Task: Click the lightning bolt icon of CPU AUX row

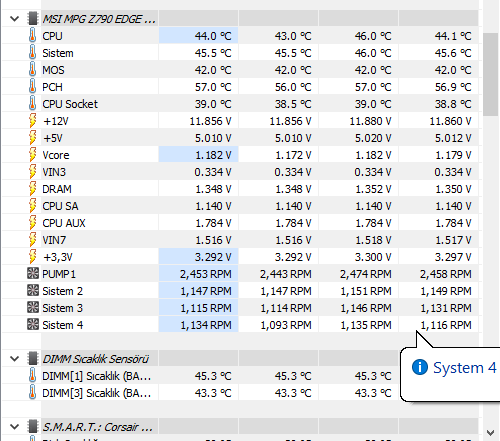Action: [33, 223]
